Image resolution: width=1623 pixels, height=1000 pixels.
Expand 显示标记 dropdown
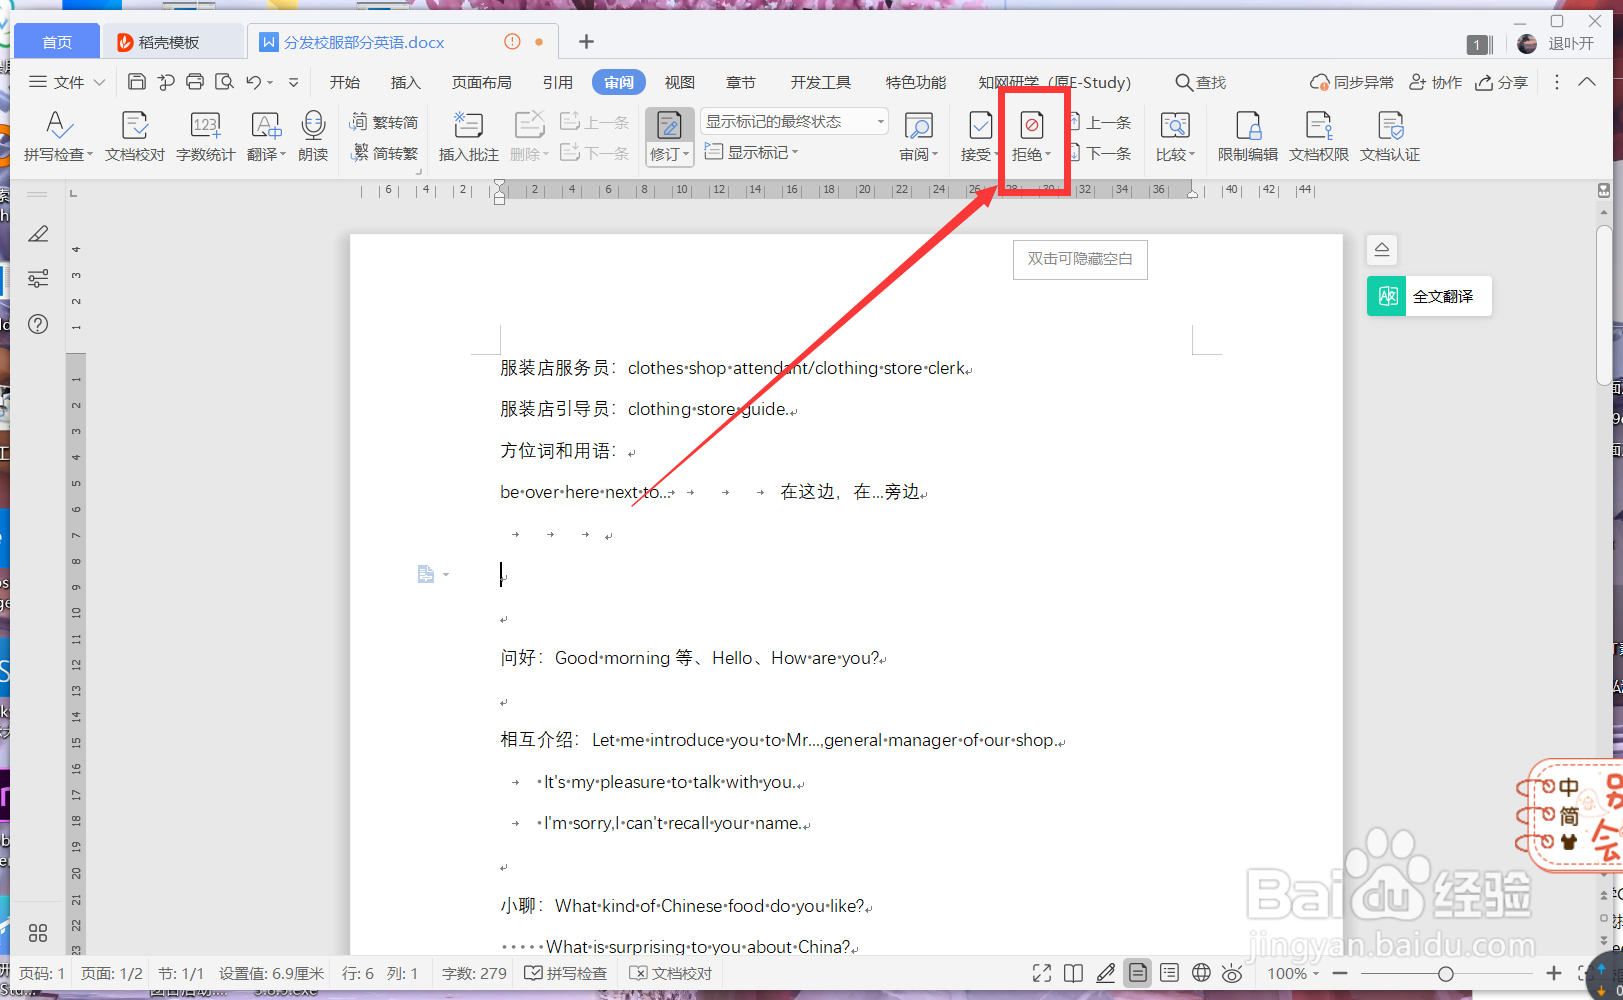point(795,153)
